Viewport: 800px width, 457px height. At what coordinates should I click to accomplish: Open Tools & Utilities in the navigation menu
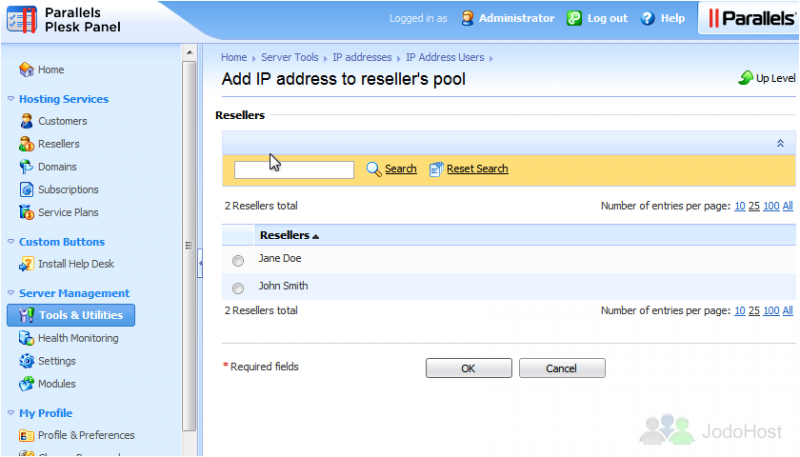71,315
